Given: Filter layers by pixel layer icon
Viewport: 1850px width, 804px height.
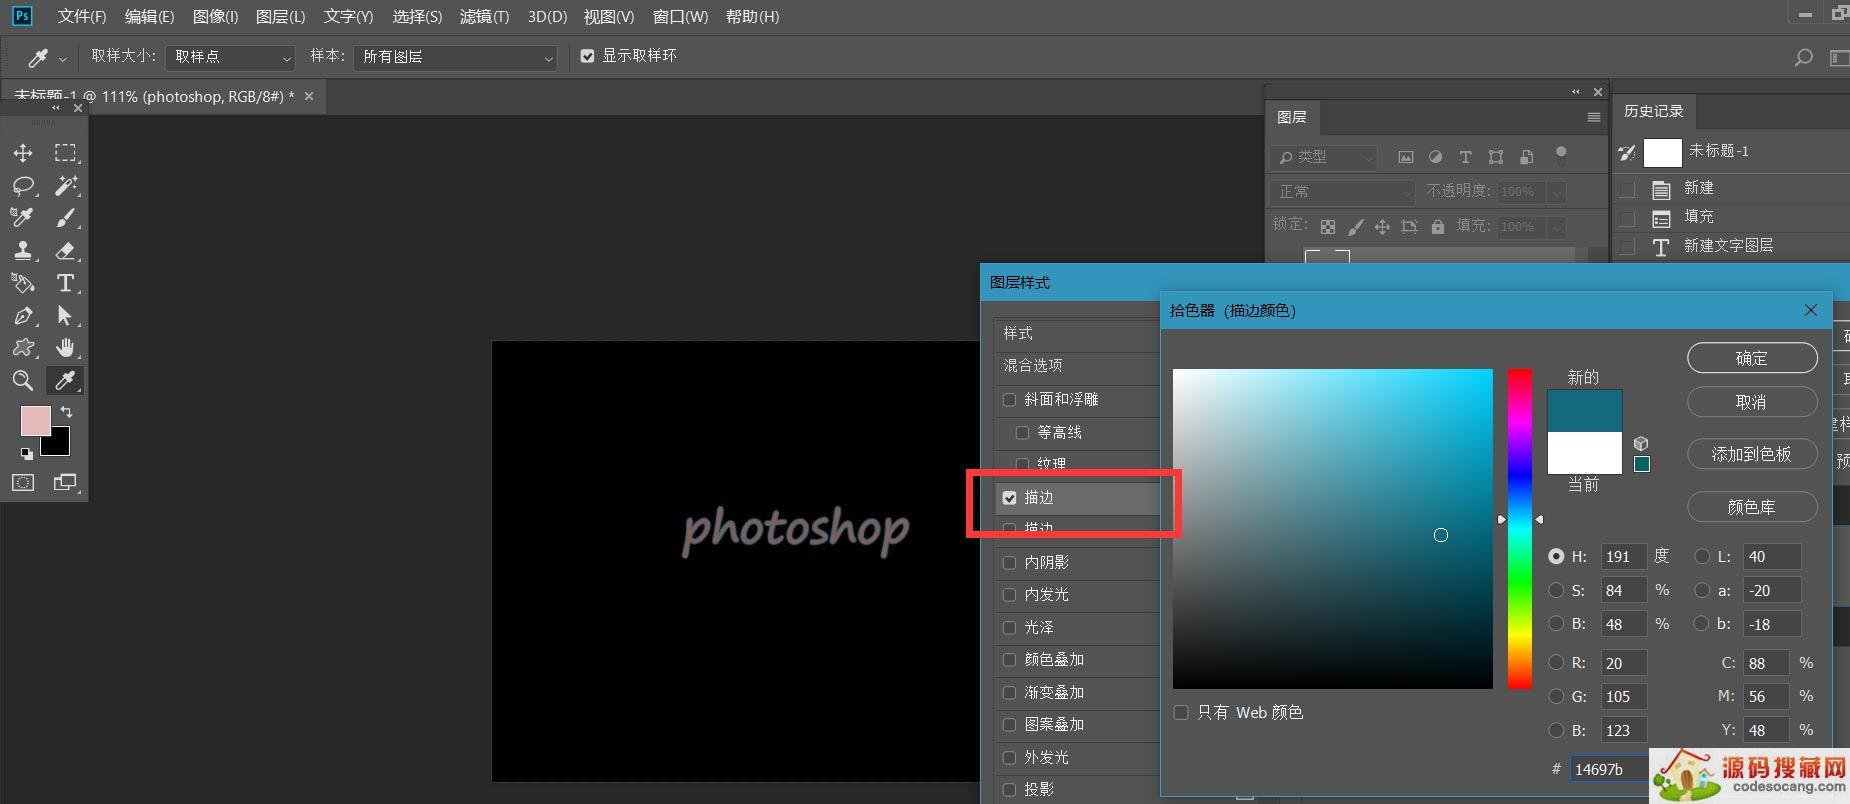Looking at the screenshot, I should (1406, 157).
